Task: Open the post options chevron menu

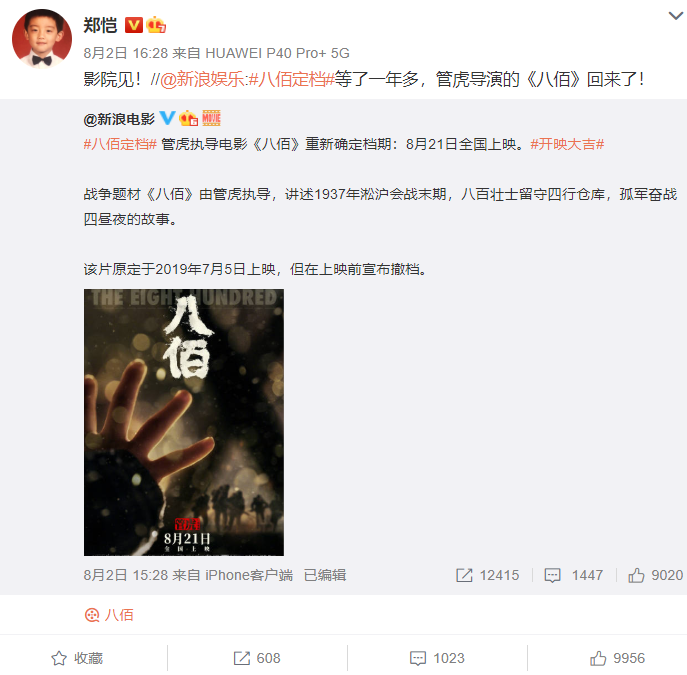Action: (x=676, y=16)
